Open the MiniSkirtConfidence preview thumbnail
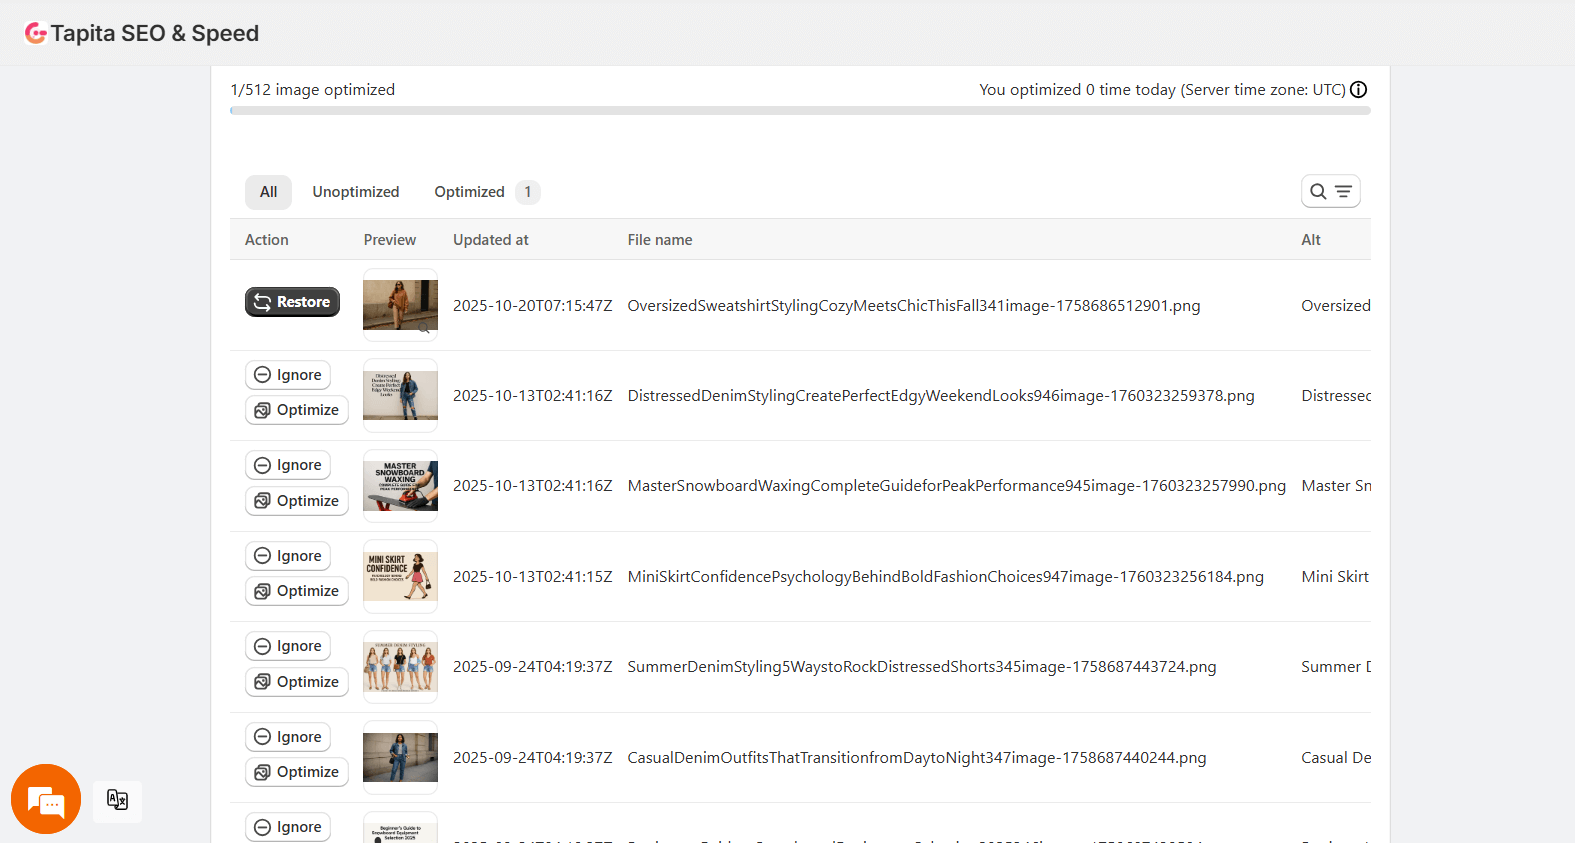 [x=400, y=576]
